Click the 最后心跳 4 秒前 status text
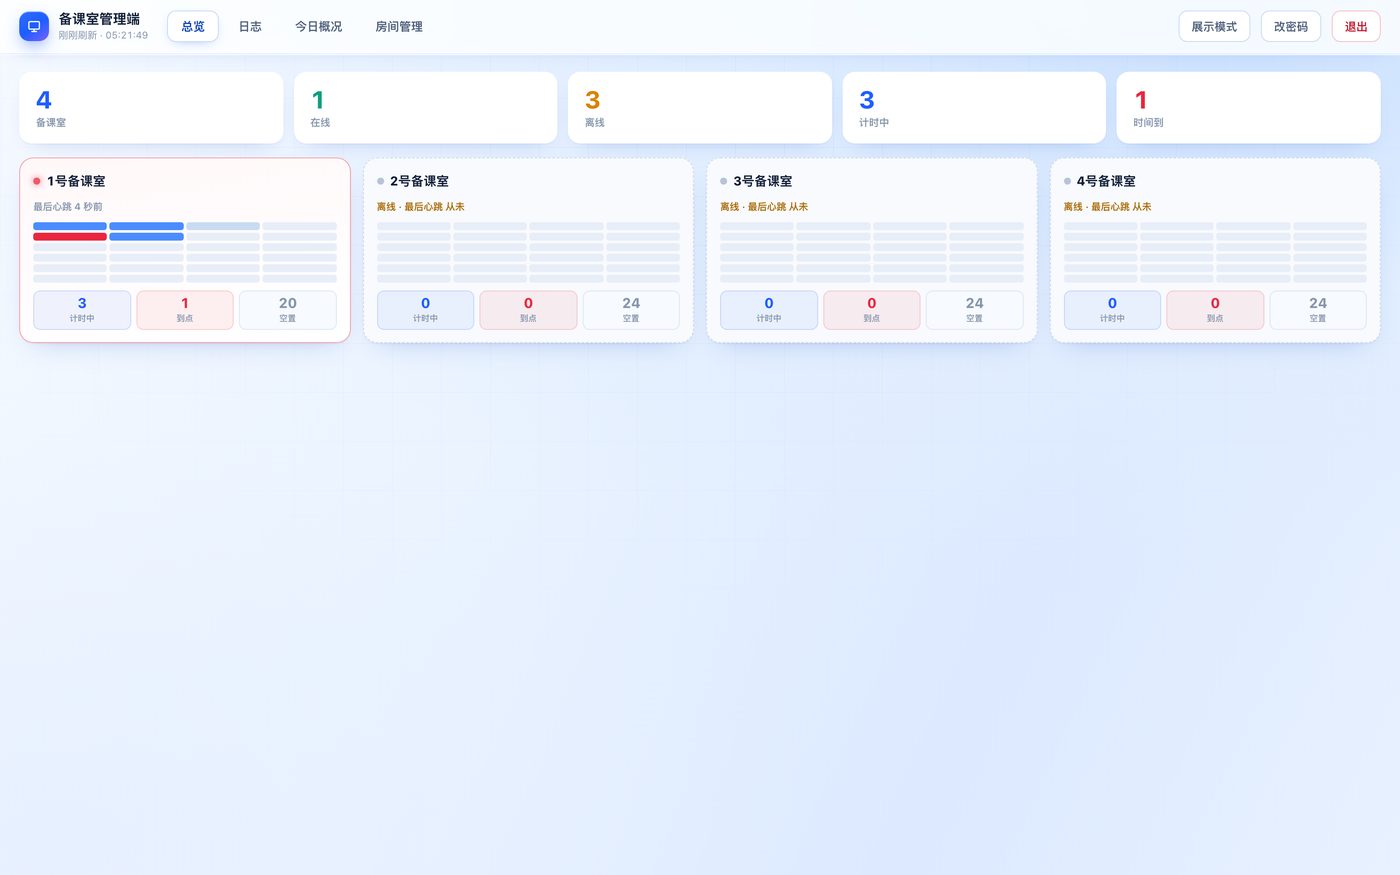This screenshot has width=1400, height=875. coord(68,207)
